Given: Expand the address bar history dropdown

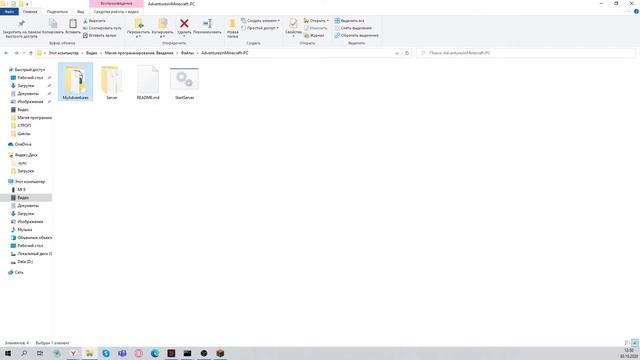Looking at the screenshot, I should pyautogui.click(x=397, y=53).
